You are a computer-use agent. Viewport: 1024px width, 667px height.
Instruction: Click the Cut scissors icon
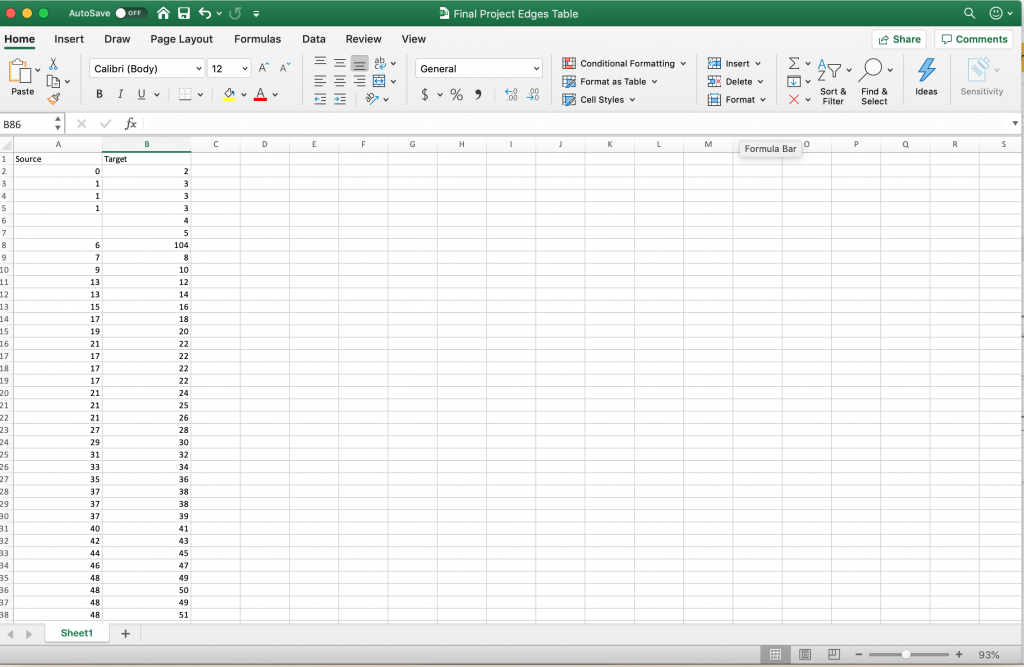point(53,63)
